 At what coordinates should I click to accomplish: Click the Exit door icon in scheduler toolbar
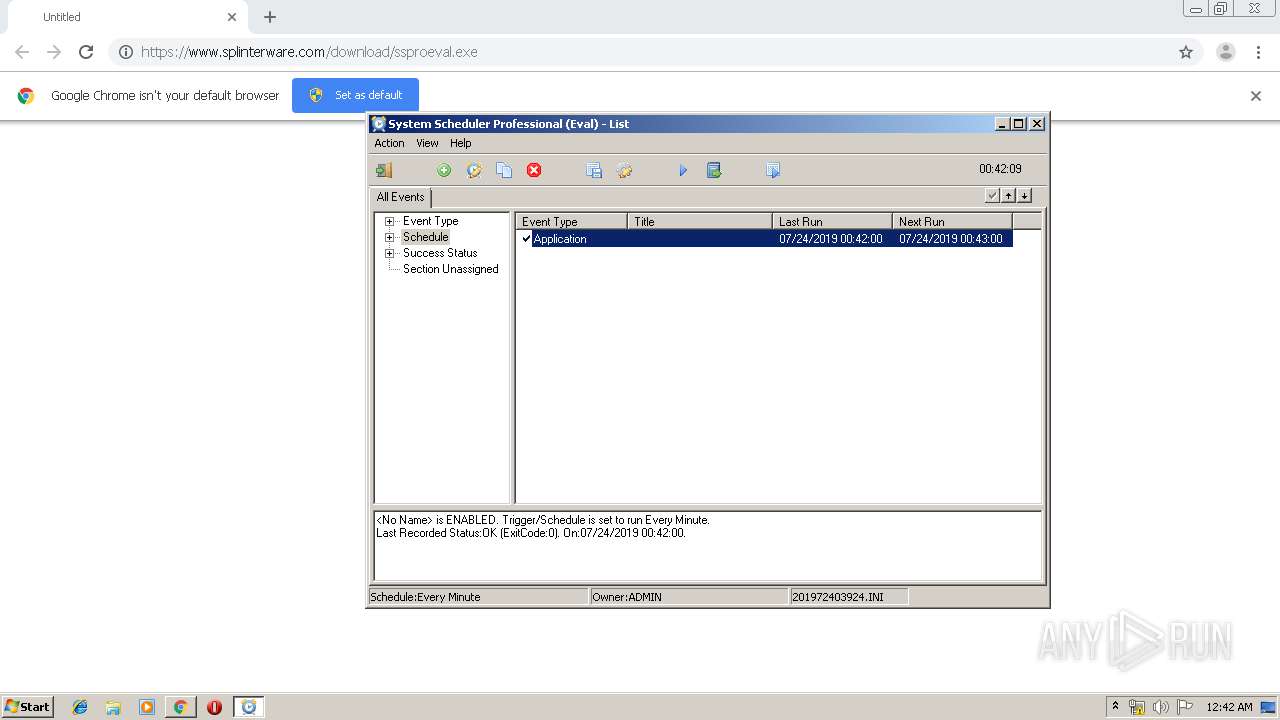(384, 171)
